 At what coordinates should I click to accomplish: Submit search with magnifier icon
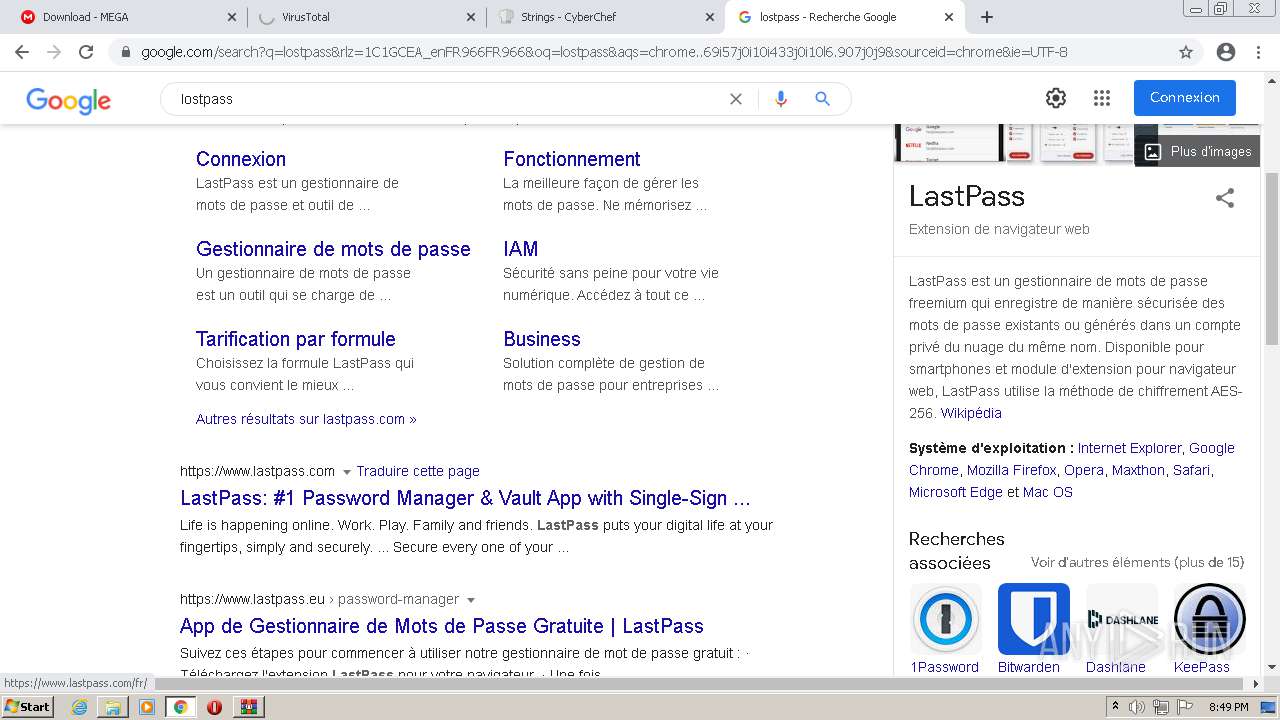click(822, 99)
